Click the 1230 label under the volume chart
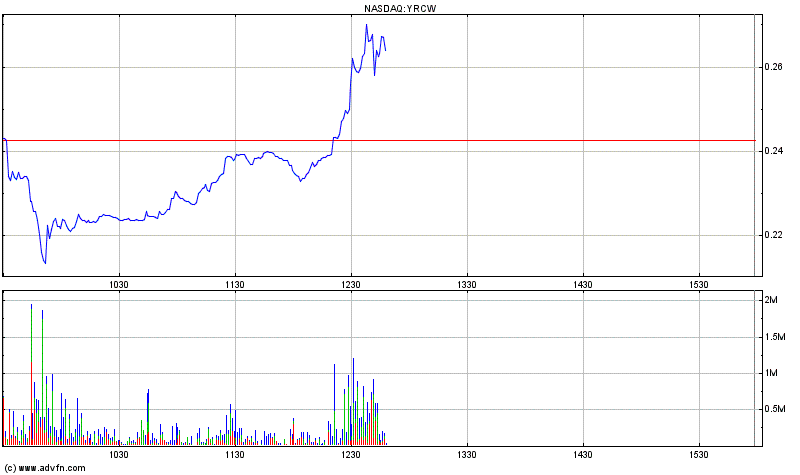Screen dimensions: 800x475 [x=351, y=455]
